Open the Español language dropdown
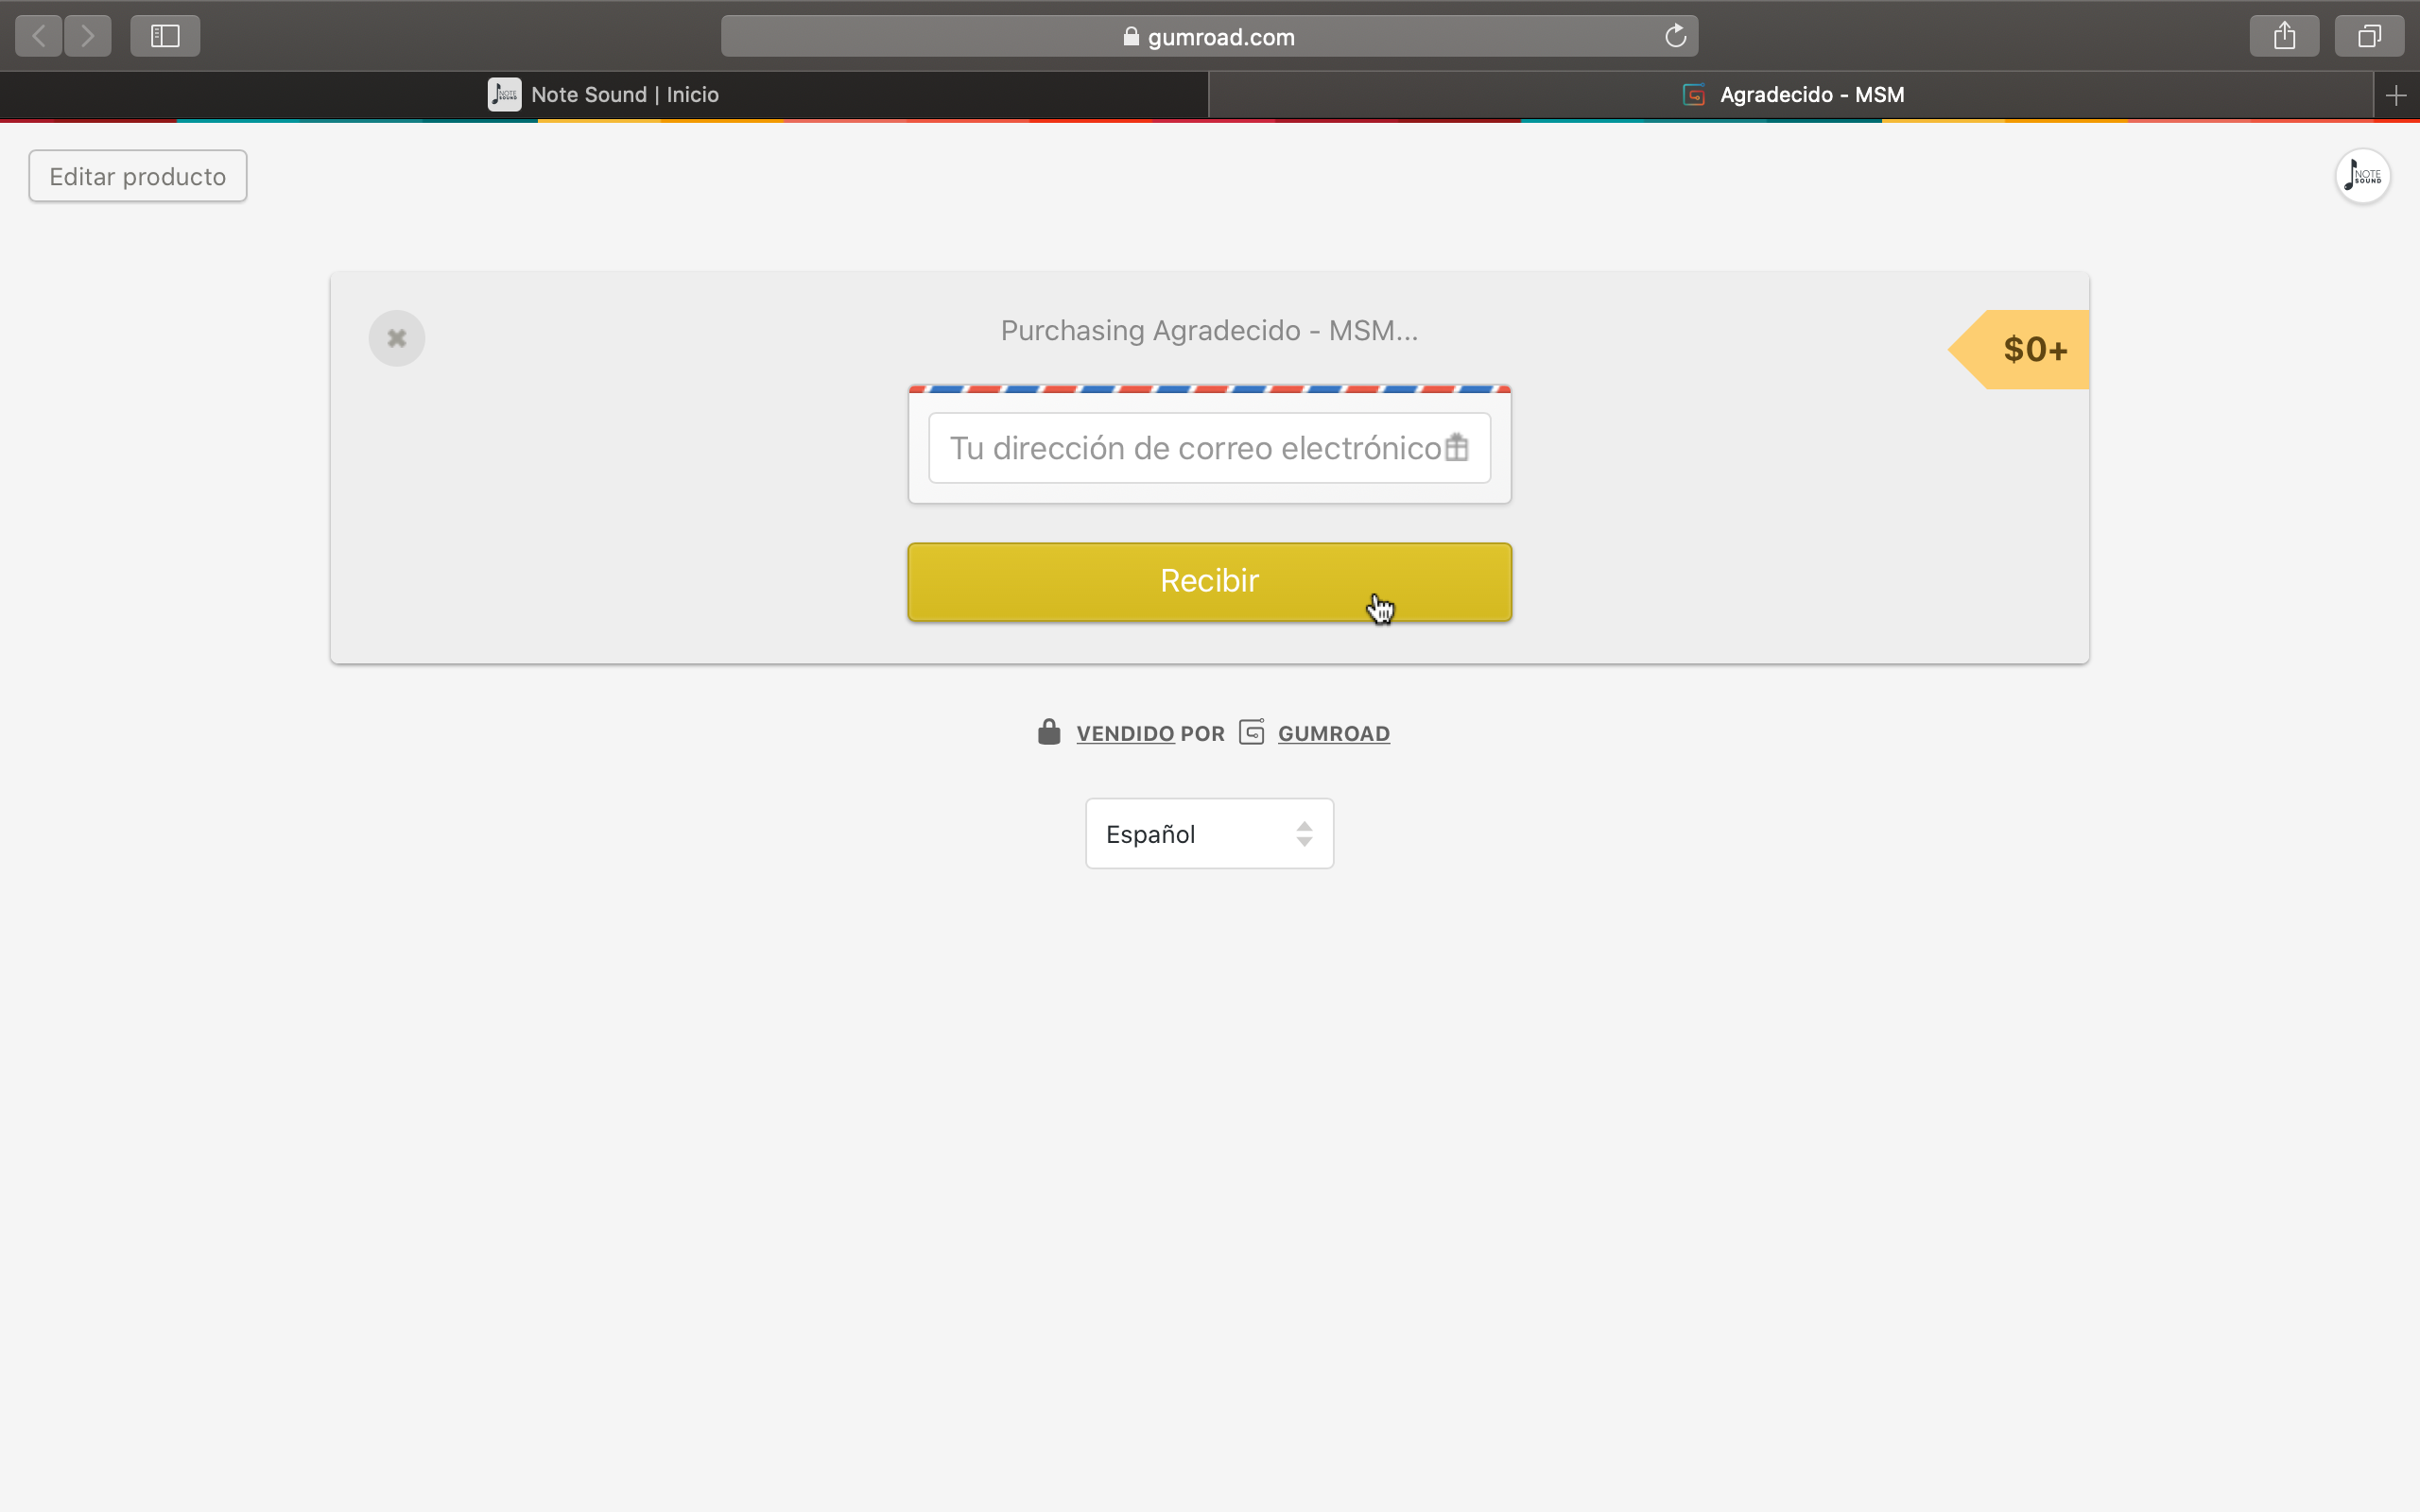 1209,833
